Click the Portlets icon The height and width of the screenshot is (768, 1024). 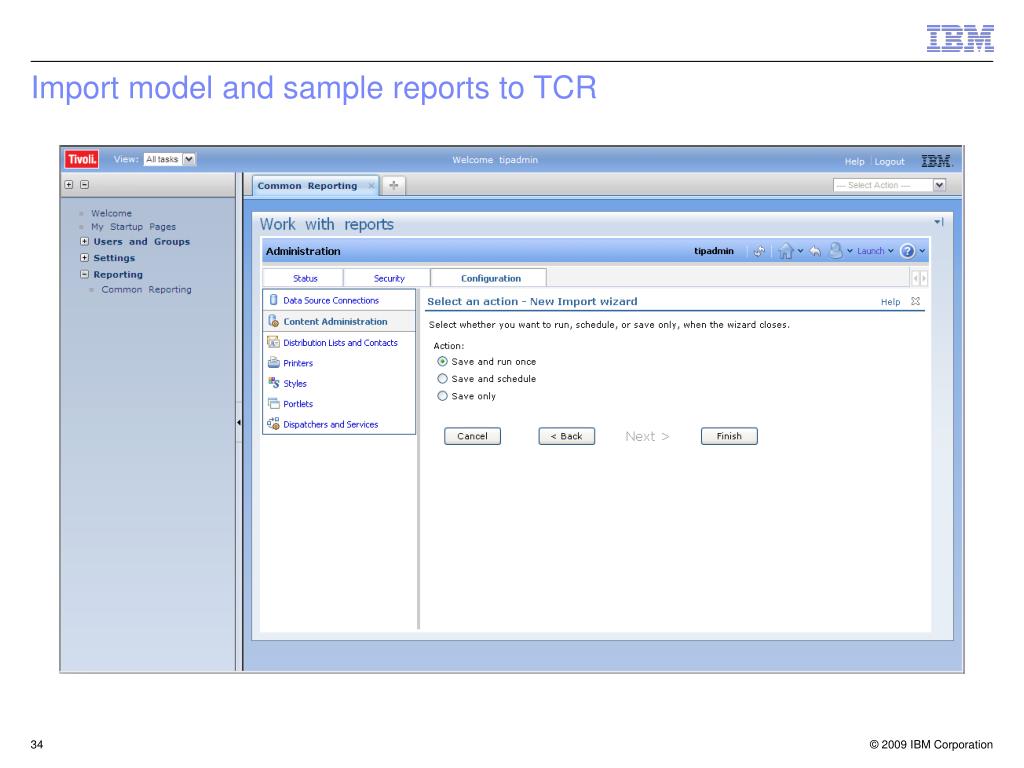pos(274,404)
